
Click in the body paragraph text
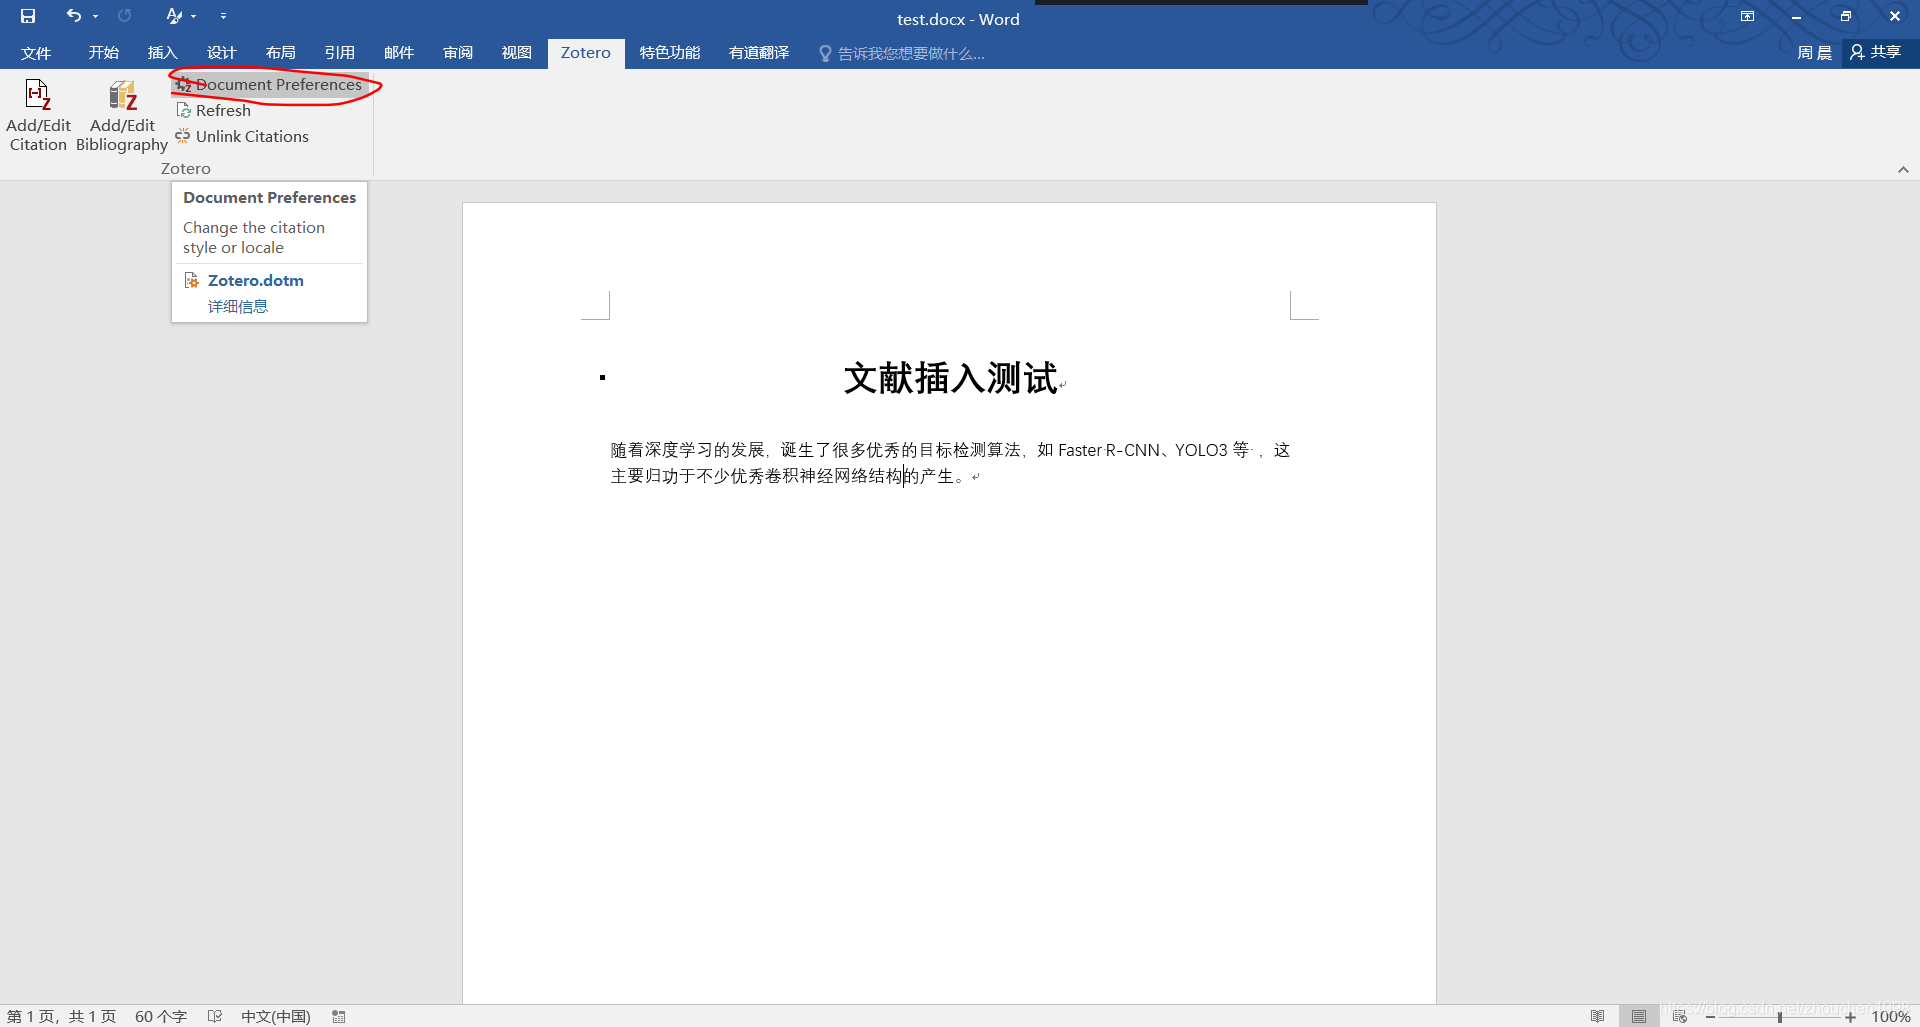[x=950, y=463]
